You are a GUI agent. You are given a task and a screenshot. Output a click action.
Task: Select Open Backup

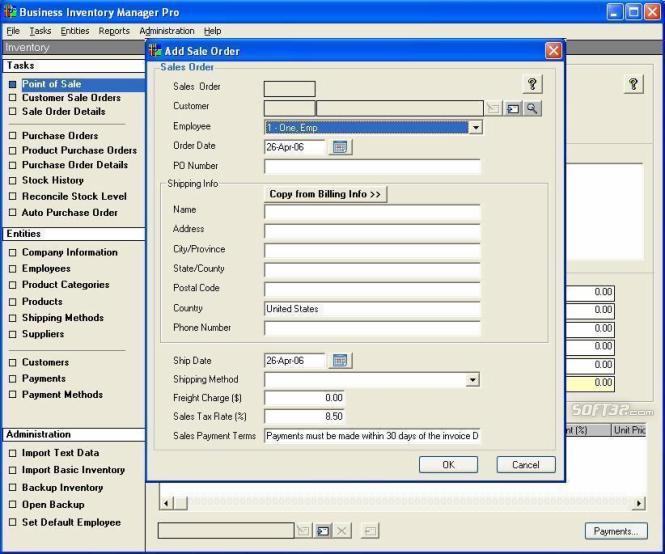pos(53,505)
